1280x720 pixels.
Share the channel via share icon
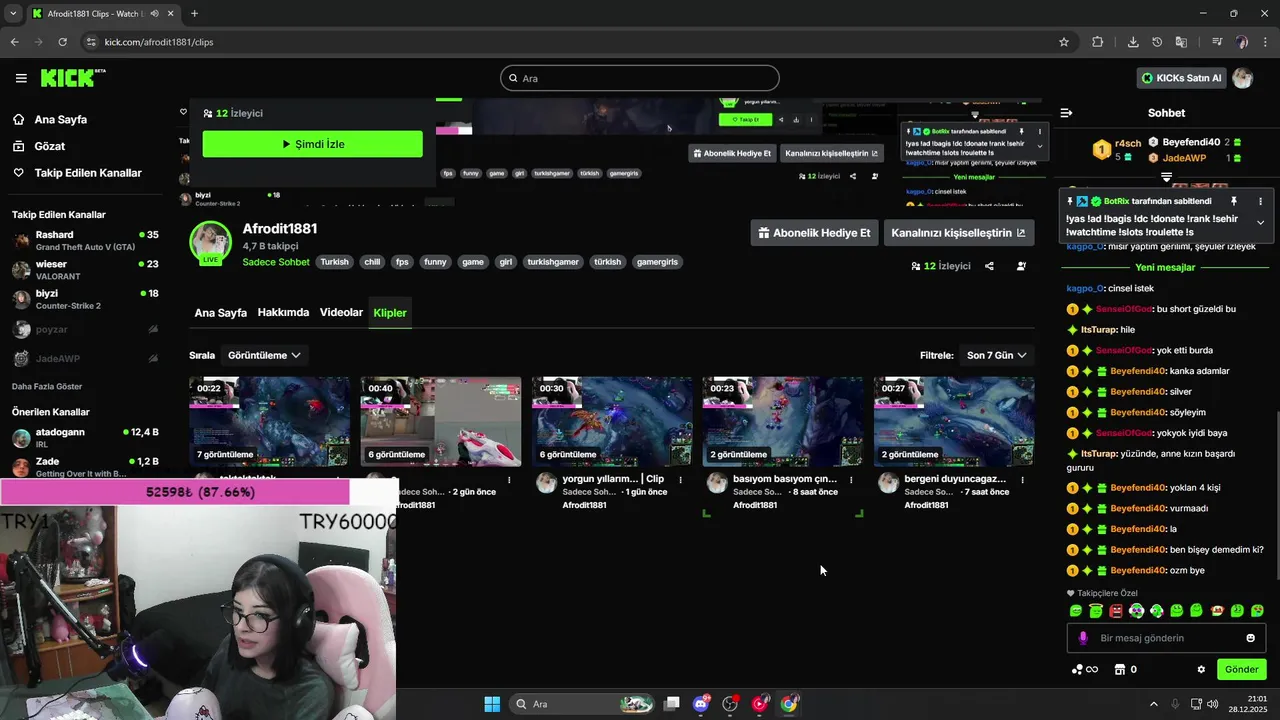(989, 266)
